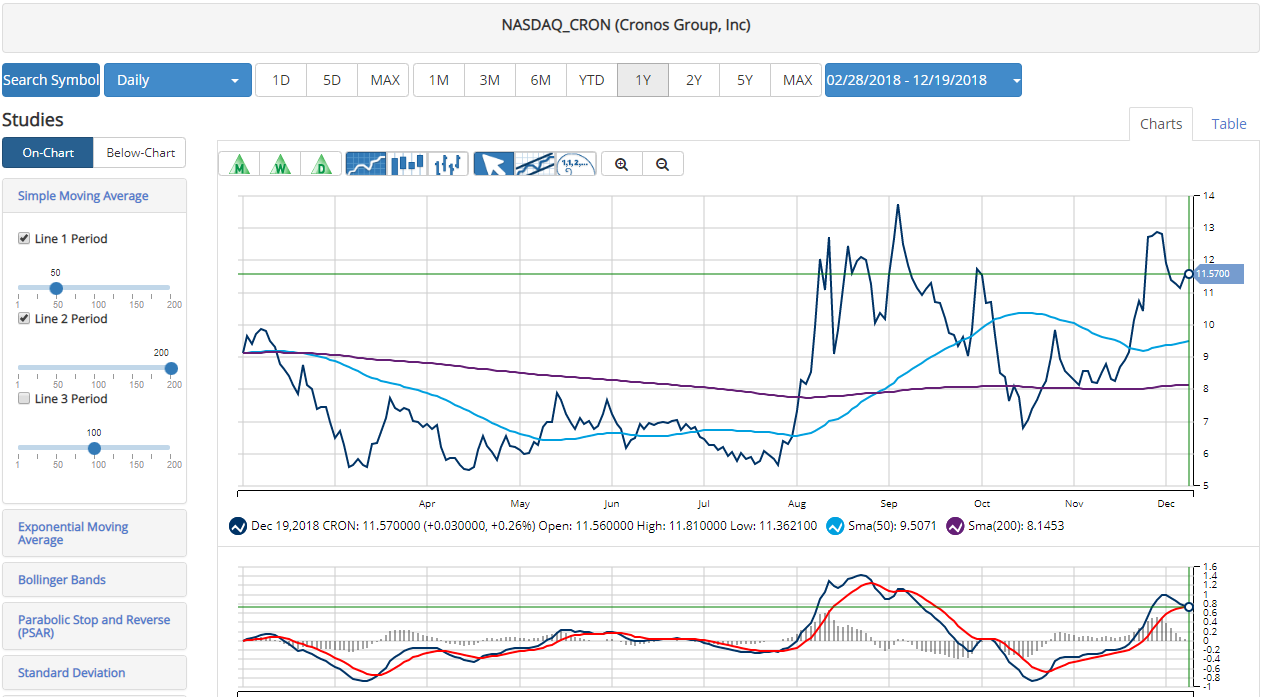Collapse the Simple Moving Average section
The width and height of the screenshot is (1262, 697).
click(94, 196)
